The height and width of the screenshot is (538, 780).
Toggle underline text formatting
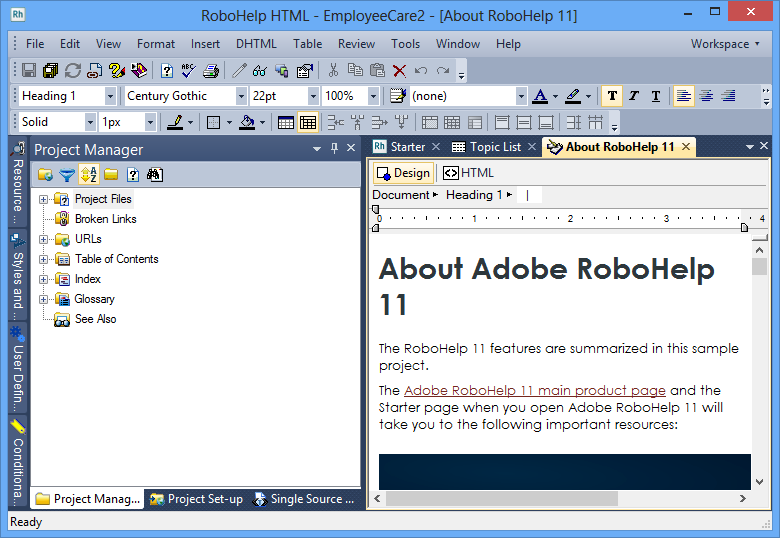pyautogui.click(x=656, y=96)
